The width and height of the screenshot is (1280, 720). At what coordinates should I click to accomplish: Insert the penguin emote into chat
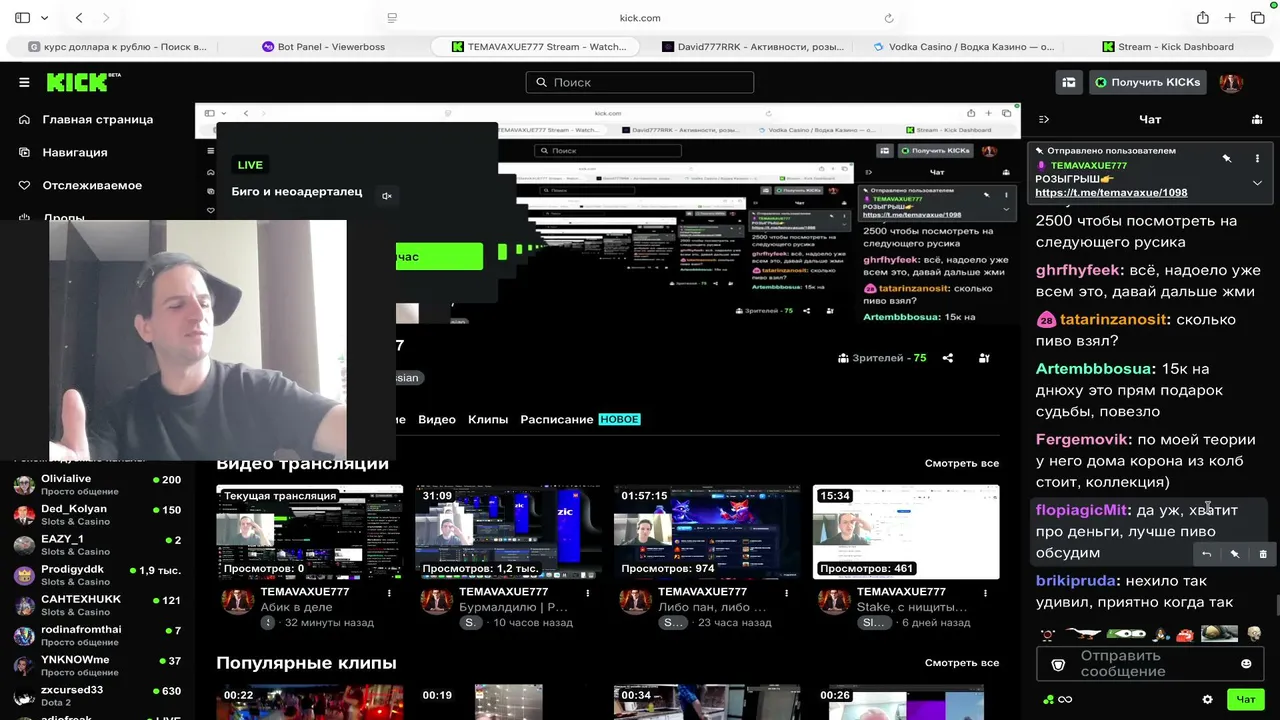[1161, 634]
